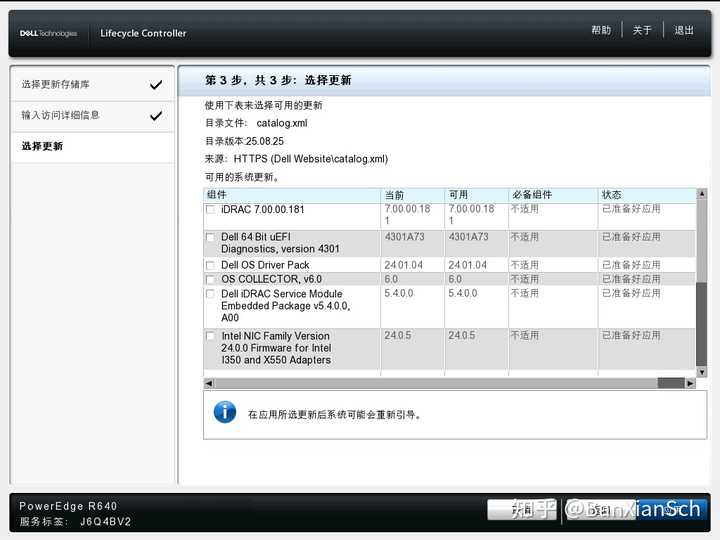Open the 关于 about link
The image size is (720, 540).
pyautogui.click(x=642, y=30)
